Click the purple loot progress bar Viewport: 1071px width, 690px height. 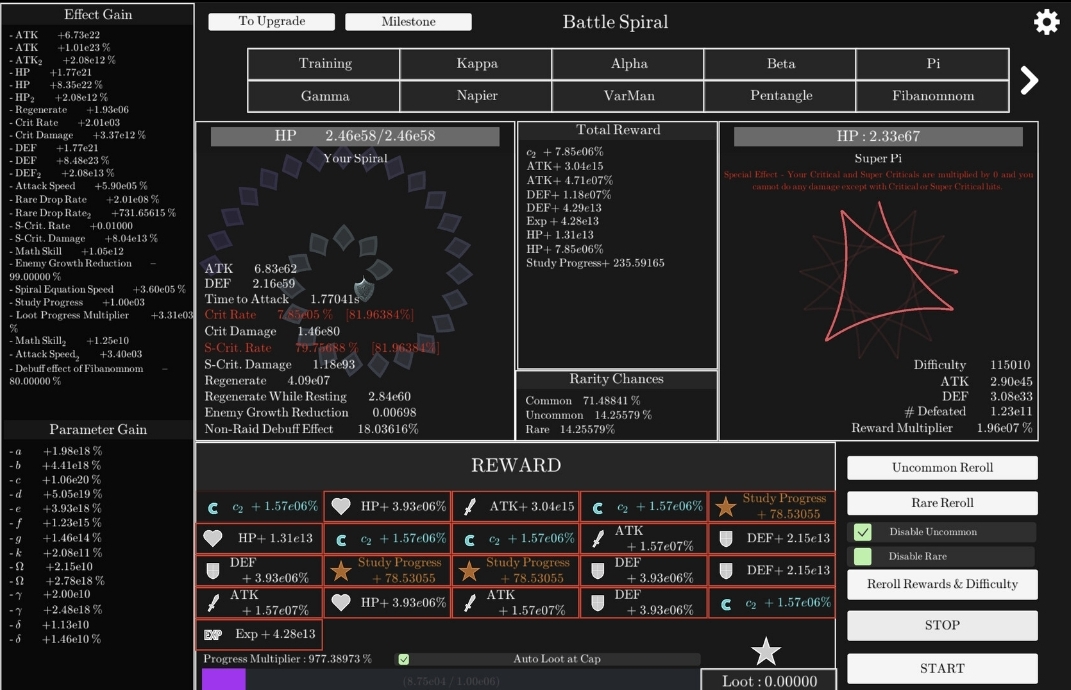(x=223, y=680)
